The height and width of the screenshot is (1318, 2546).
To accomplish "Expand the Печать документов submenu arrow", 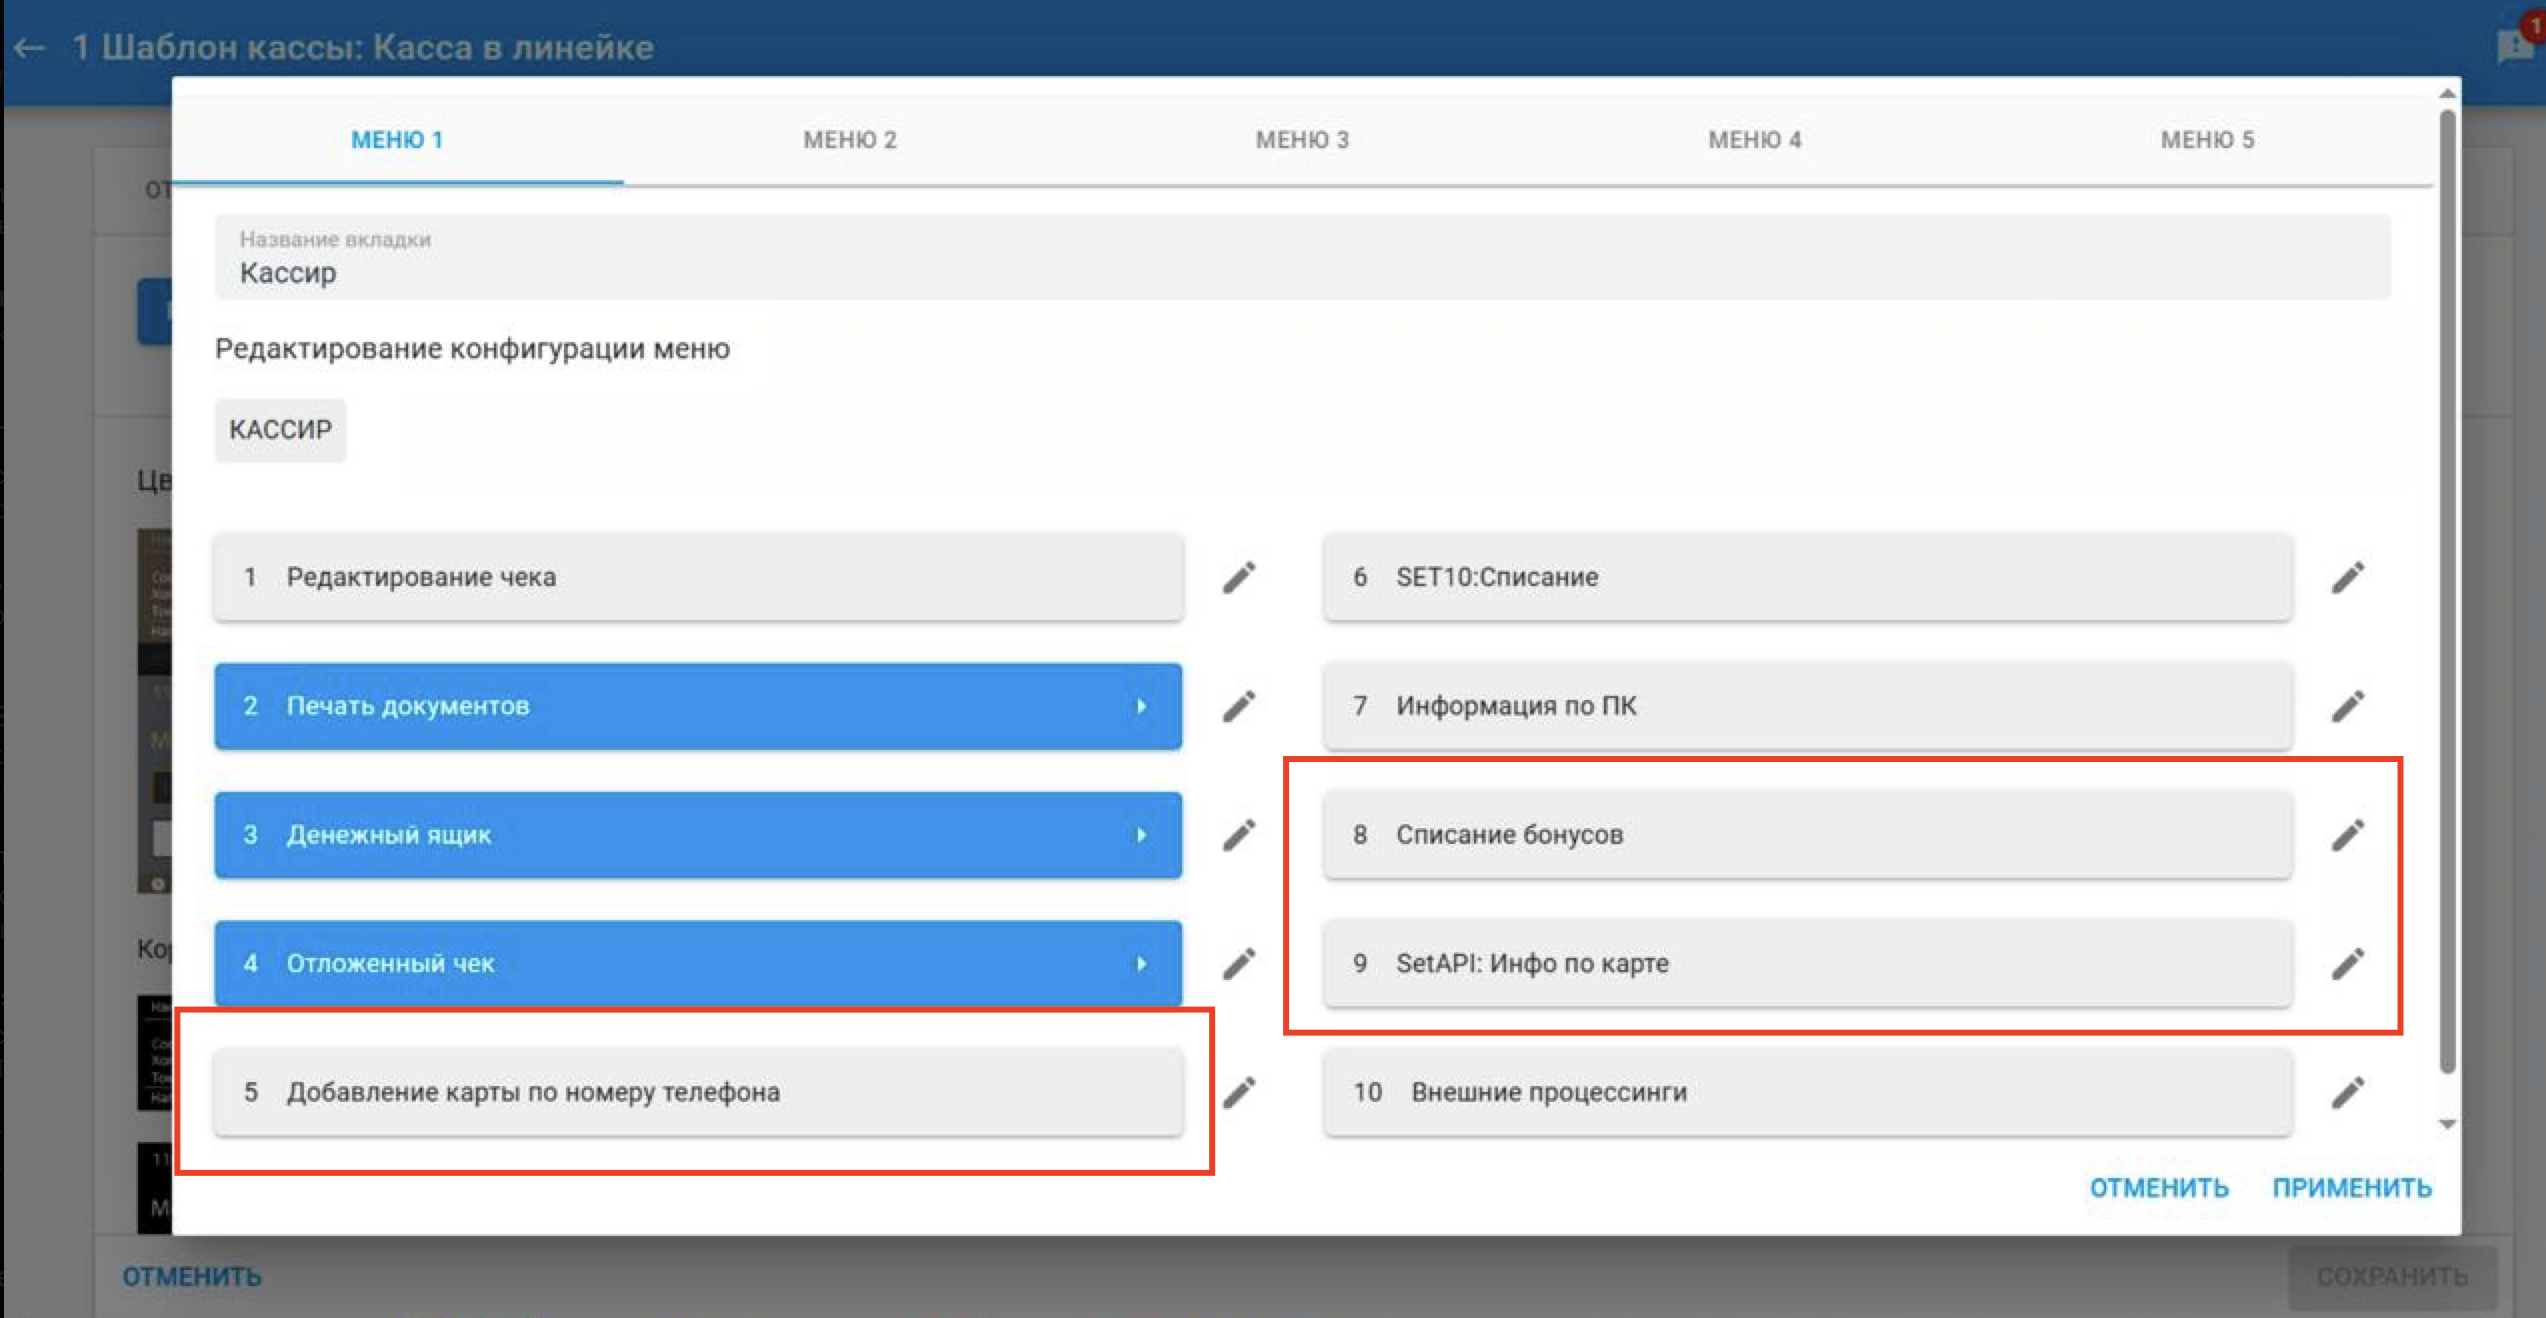I will (x=1141, y=706).
